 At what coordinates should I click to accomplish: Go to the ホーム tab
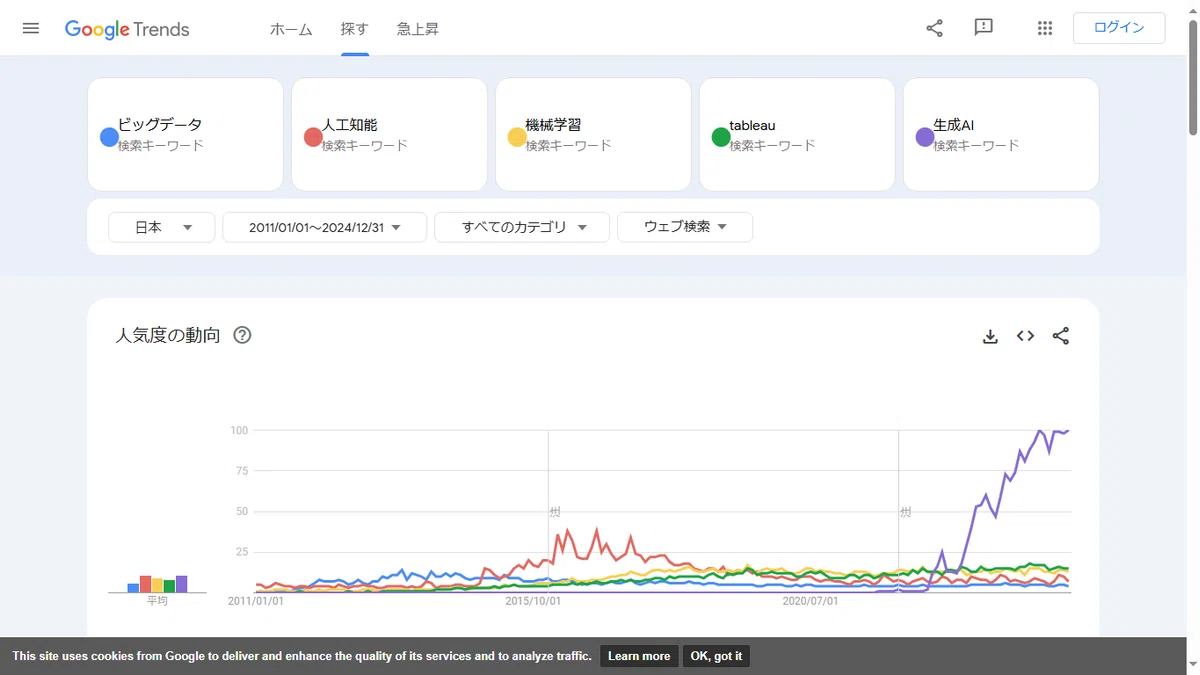click(291, 29)
